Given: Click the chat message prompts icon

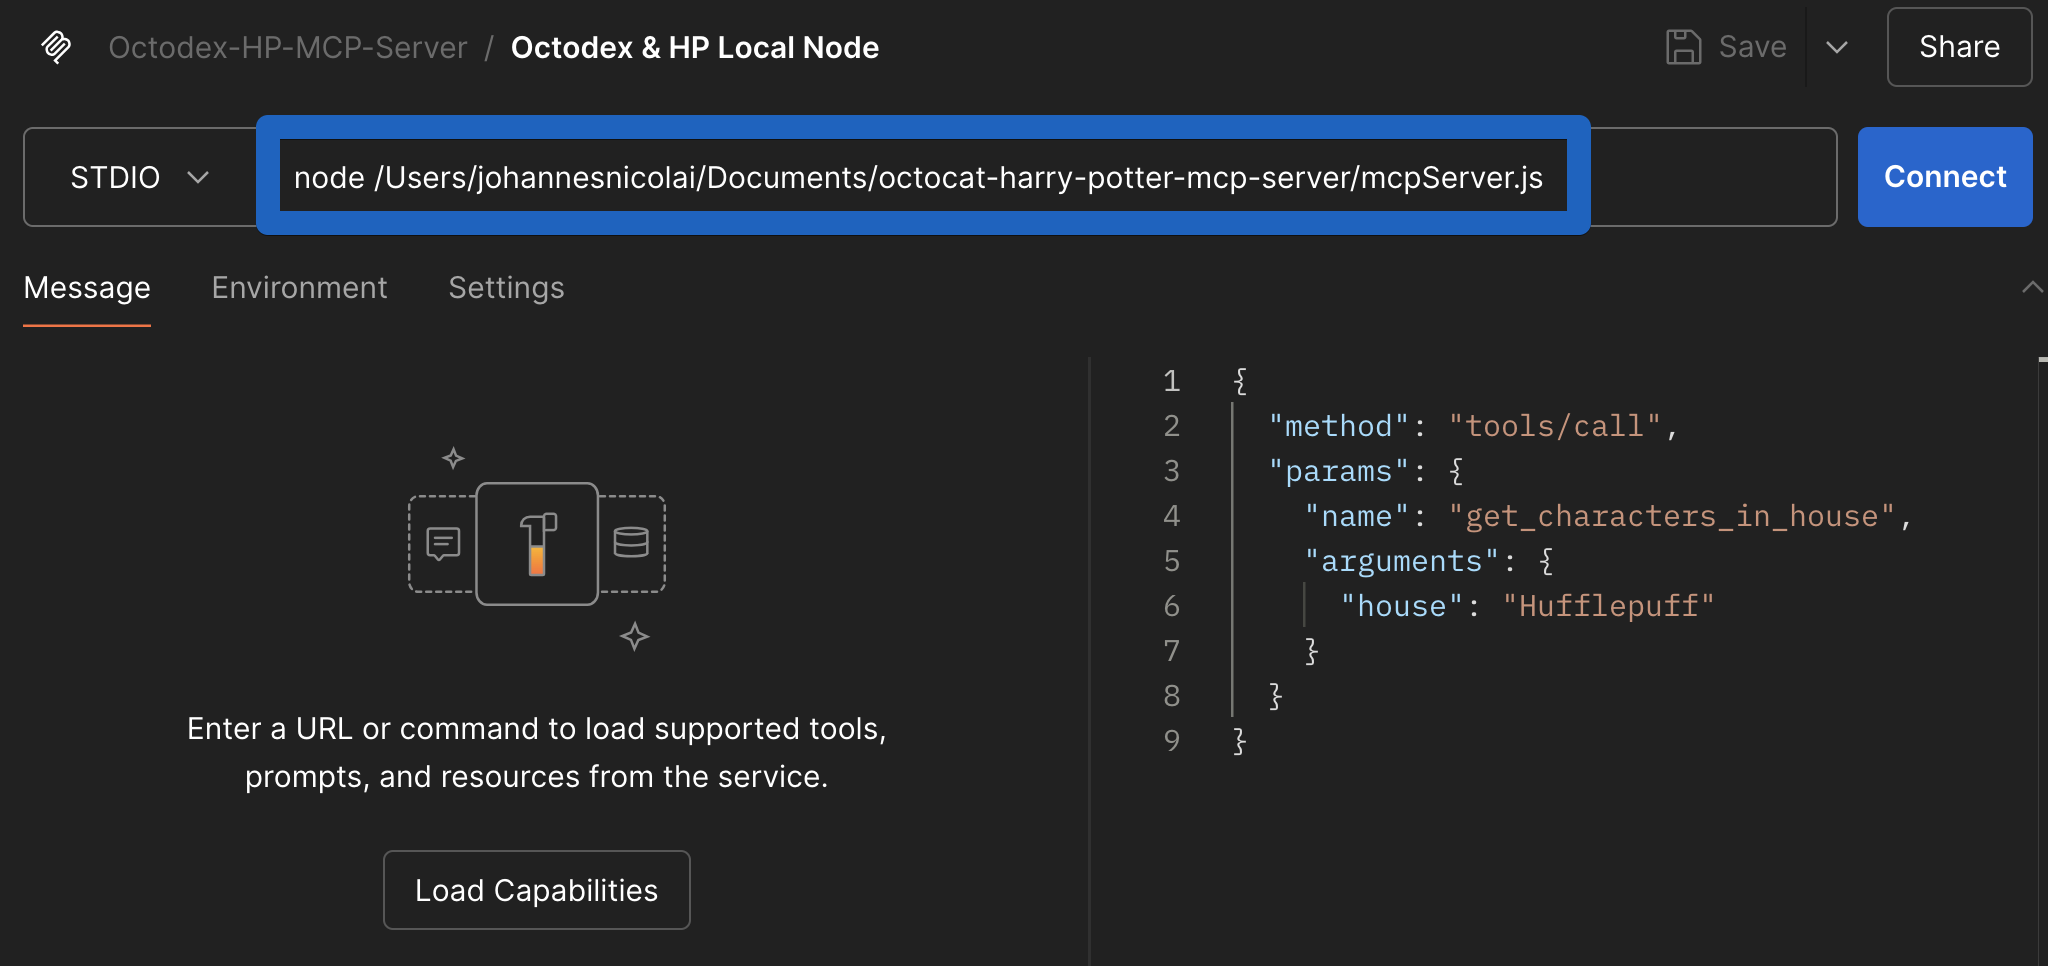Looking at the screenshot, I should point(443,544).
